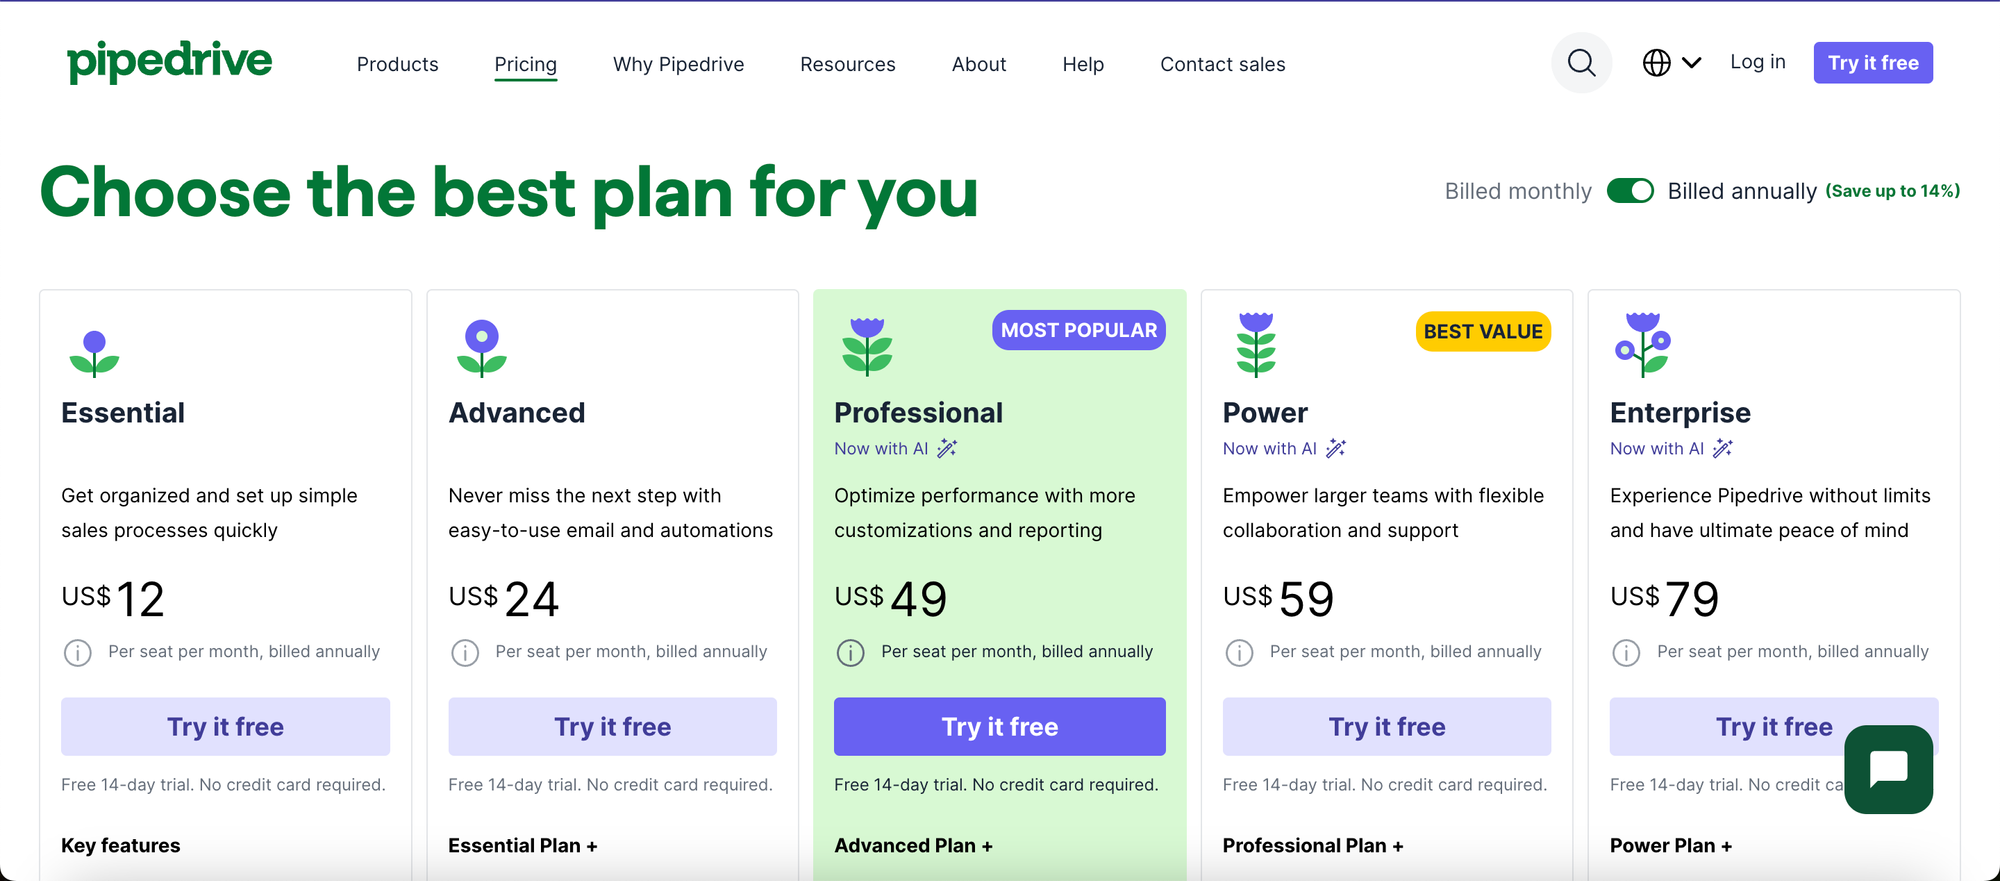Viewport: 2000px width, 881px height.
Task: Click Try it free in the top navigation
Action: pos(1872,62)
